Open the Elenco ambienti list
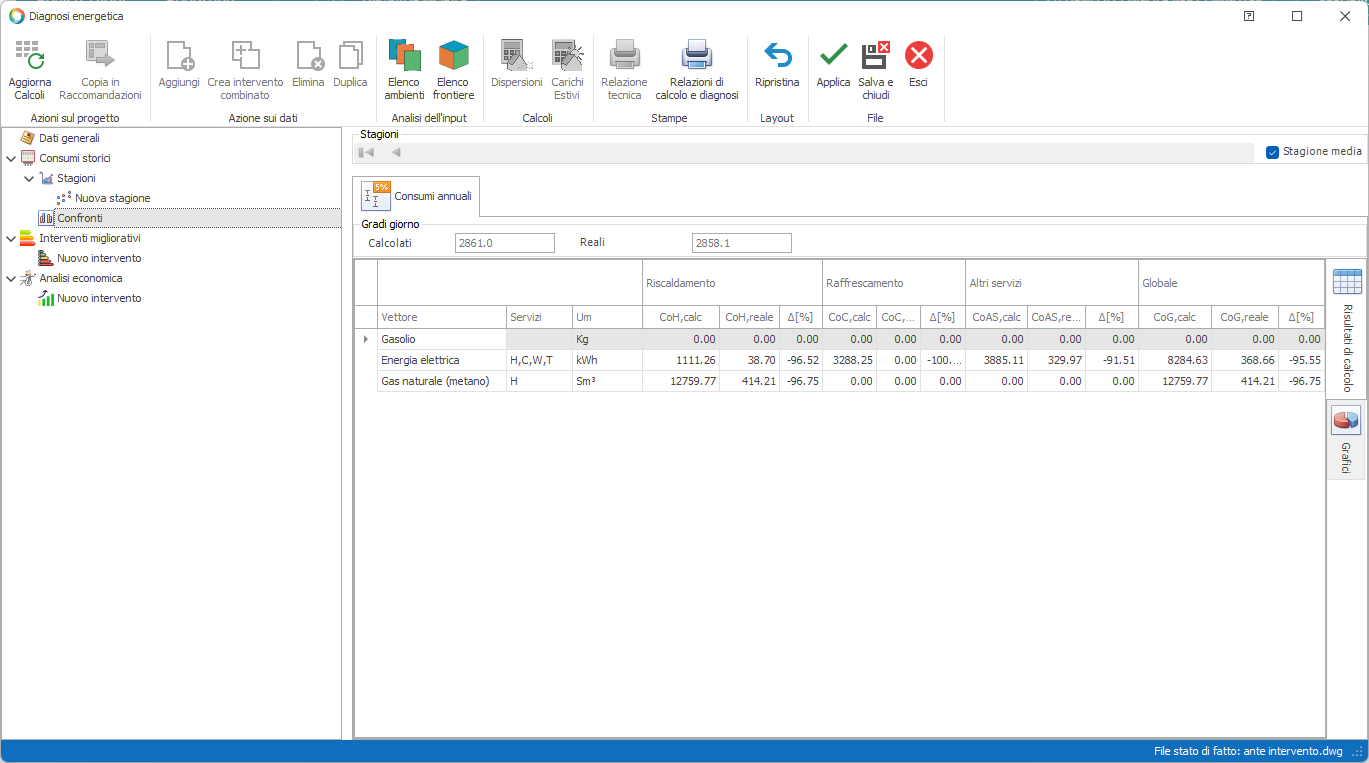This screenshot has width=1369, height=763. tap(404, 56)
